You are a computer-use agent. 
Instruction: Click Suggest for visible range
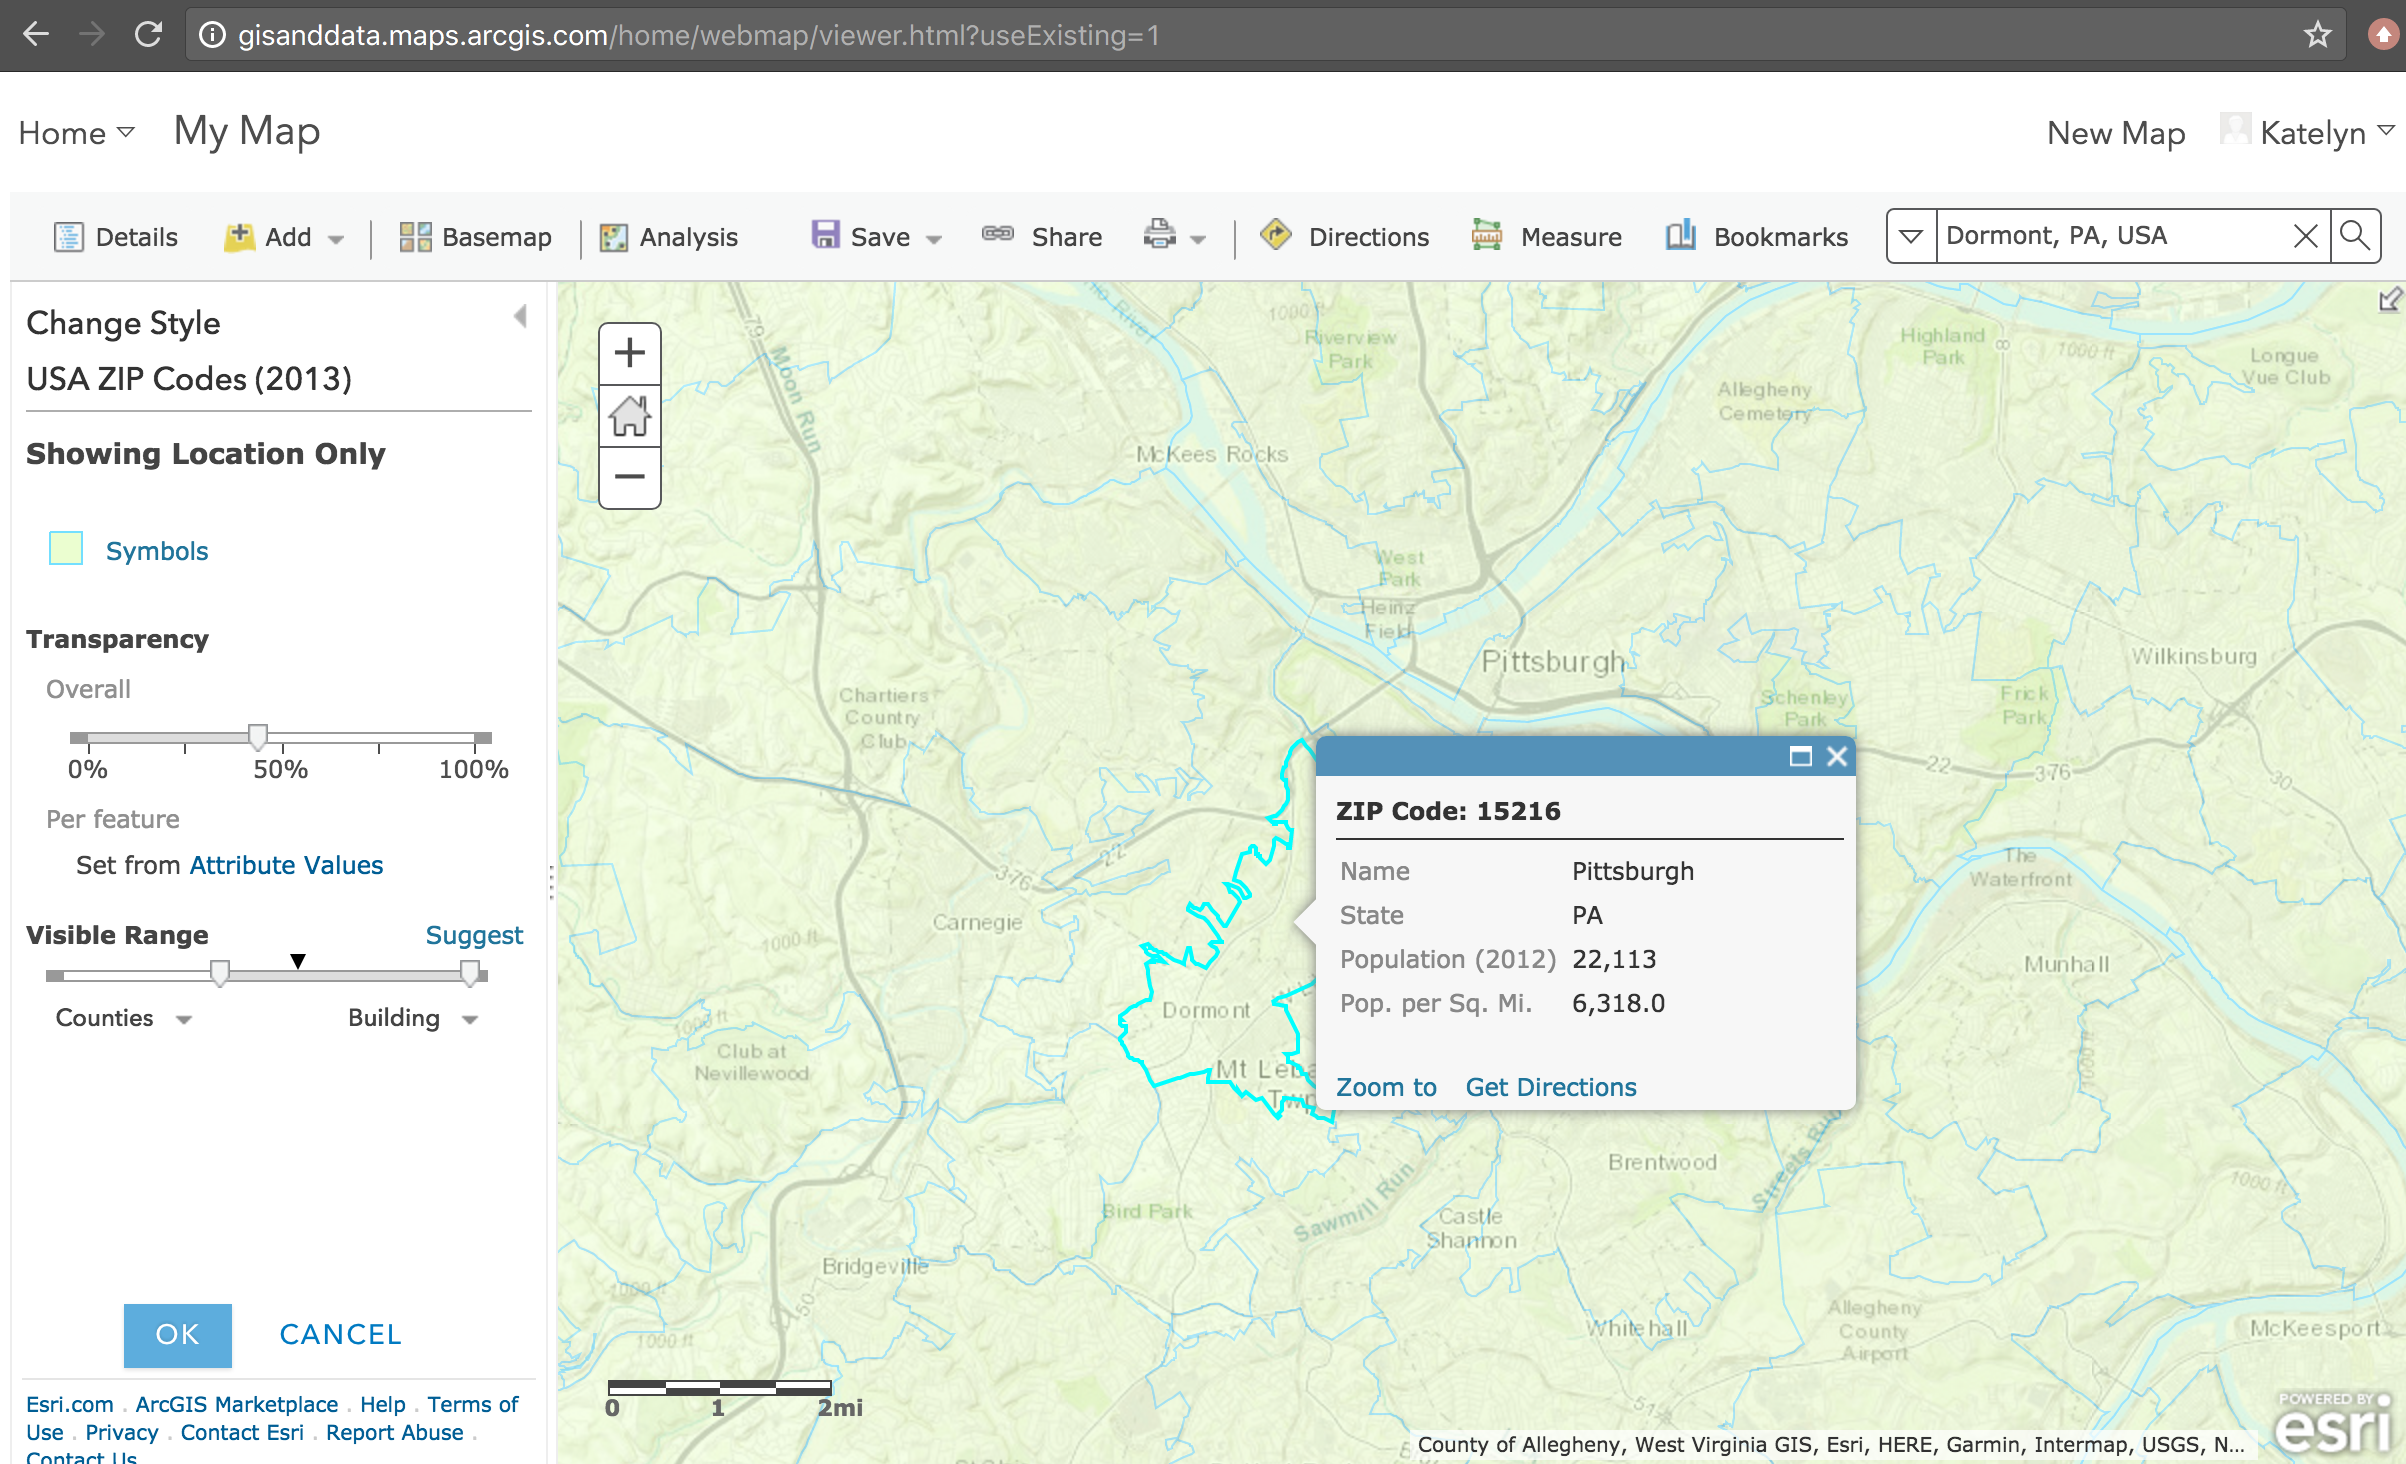474,935
